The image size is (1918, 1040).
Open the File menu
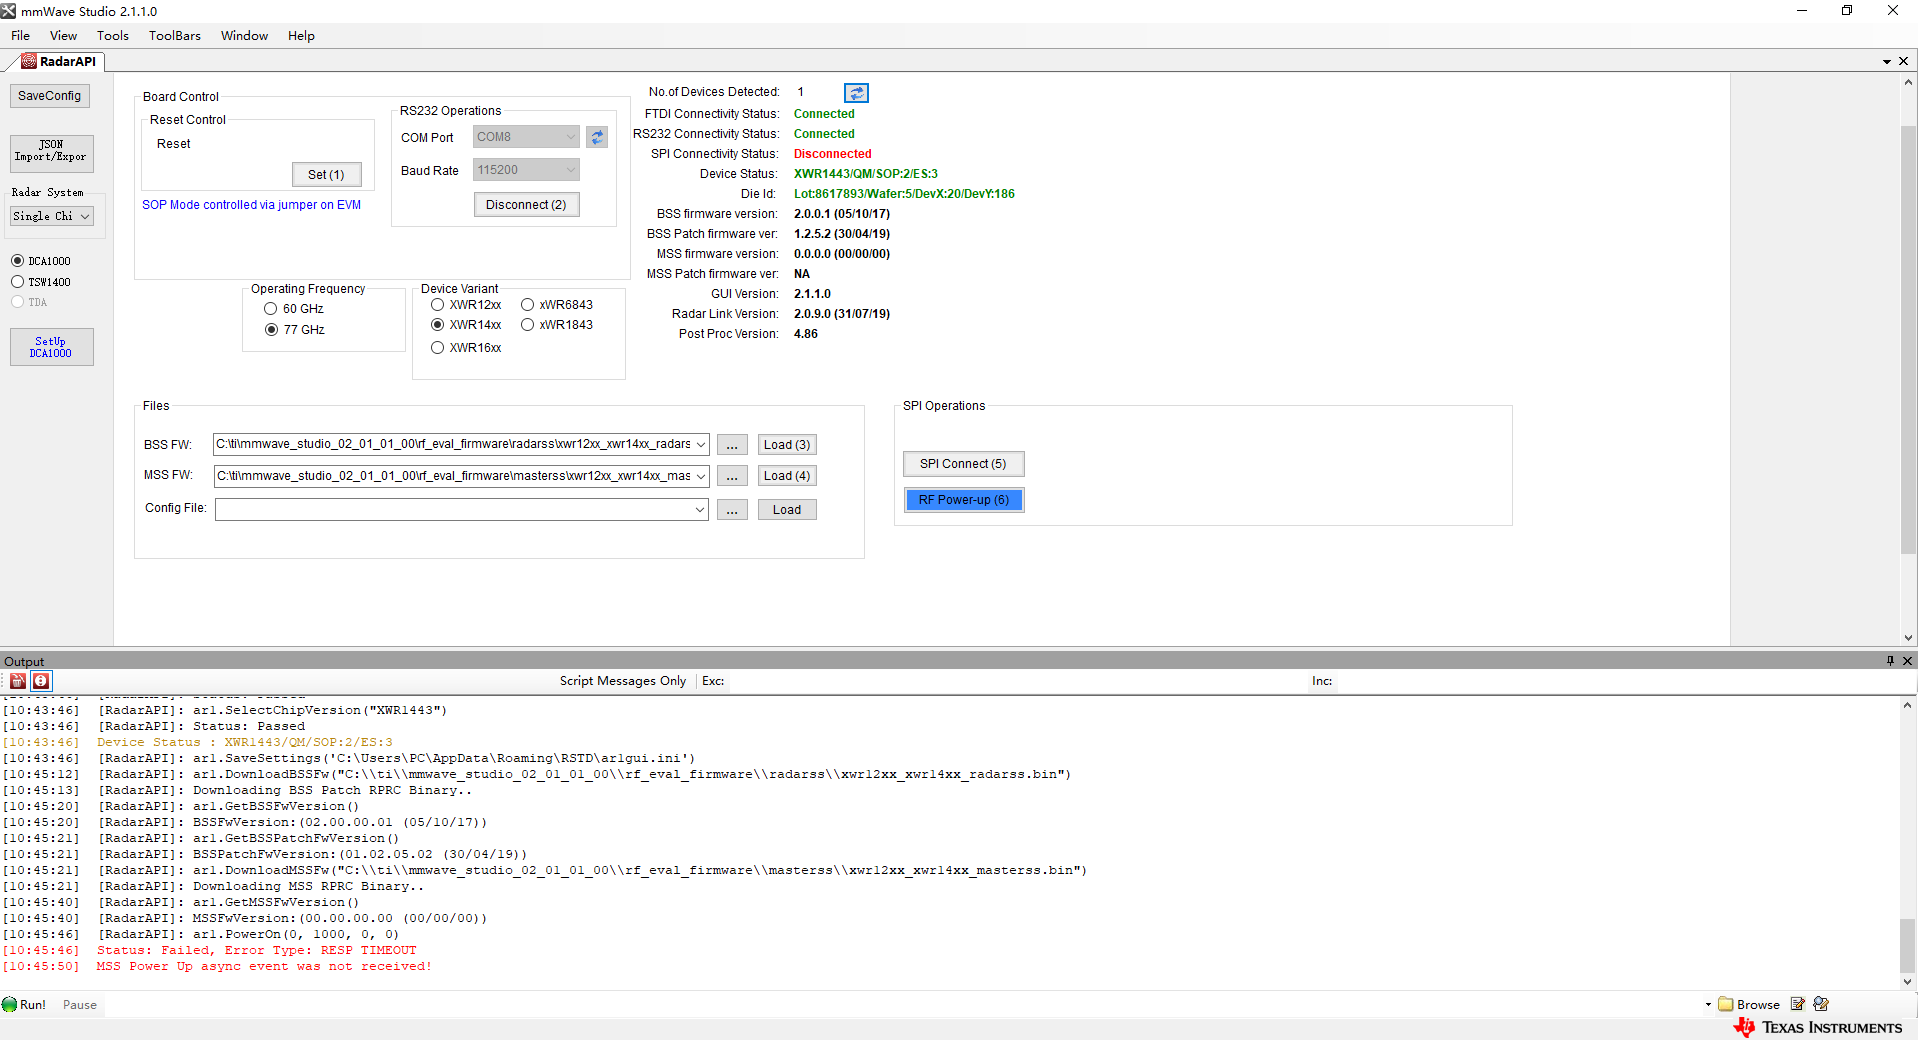[20, 36]
